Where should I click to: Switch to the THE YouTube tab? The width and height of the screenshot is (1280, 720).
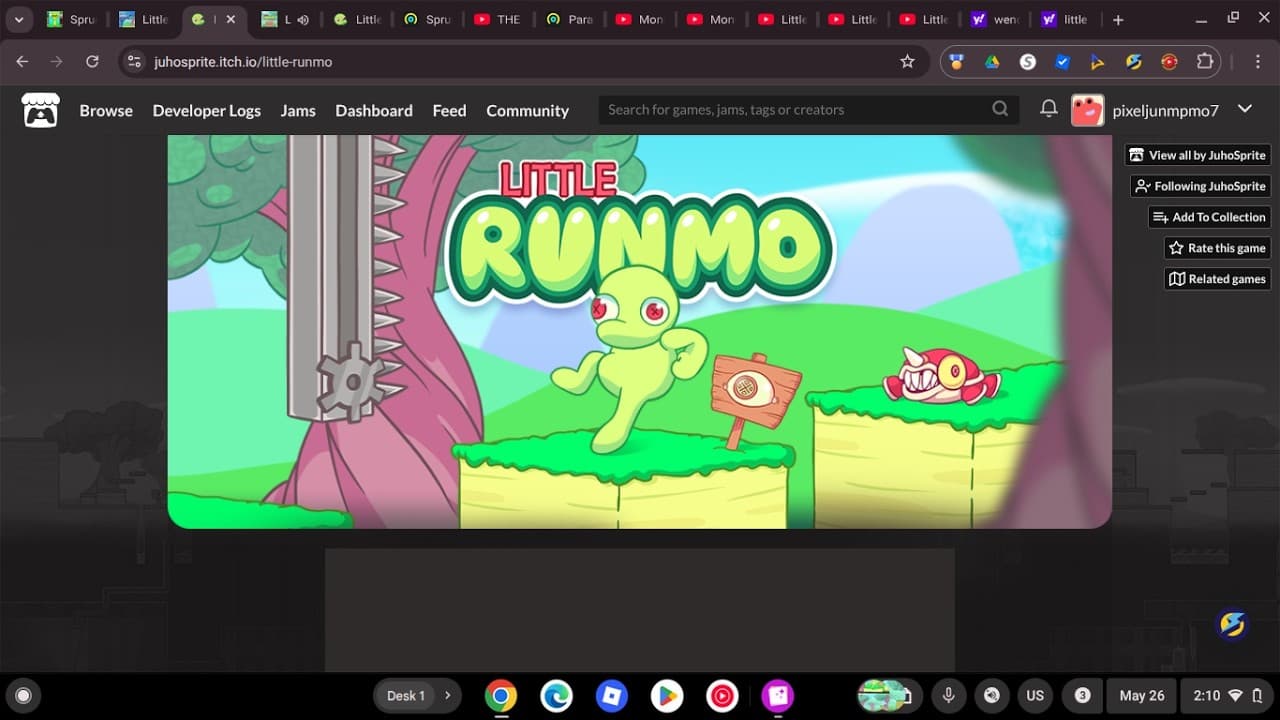coord(497,19)
